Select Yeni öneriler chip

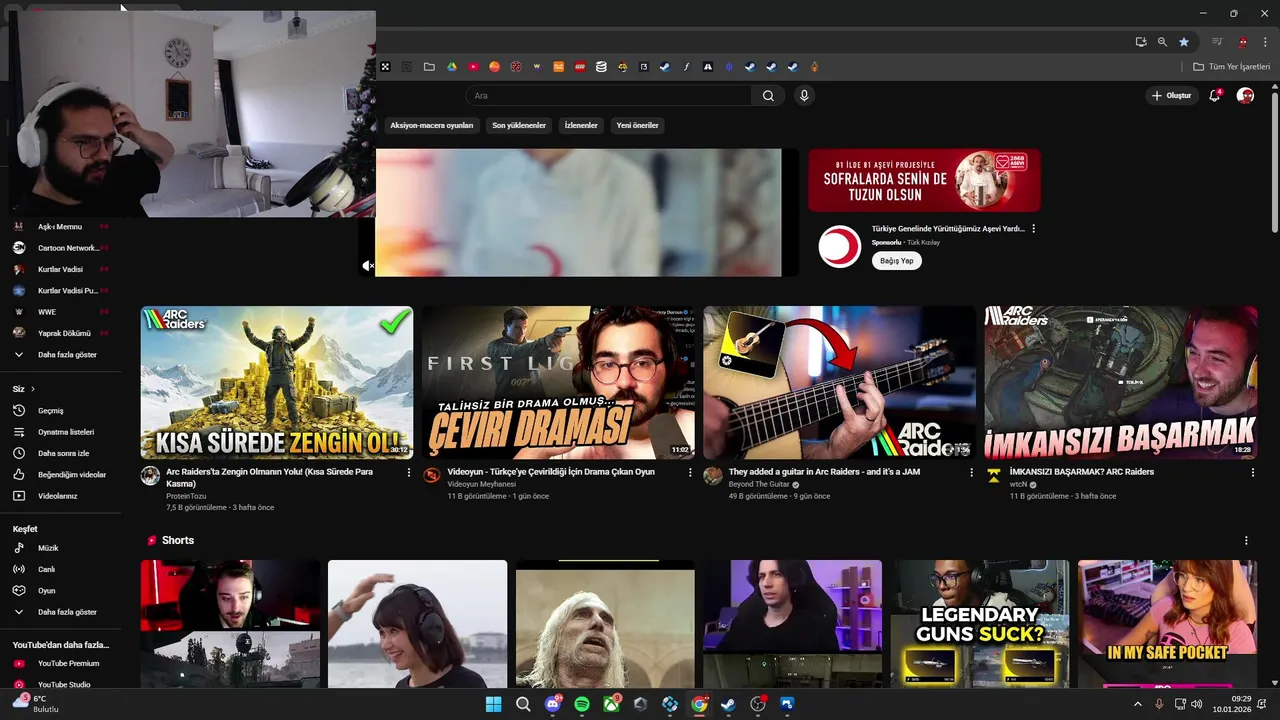click(x=637, y=126)
